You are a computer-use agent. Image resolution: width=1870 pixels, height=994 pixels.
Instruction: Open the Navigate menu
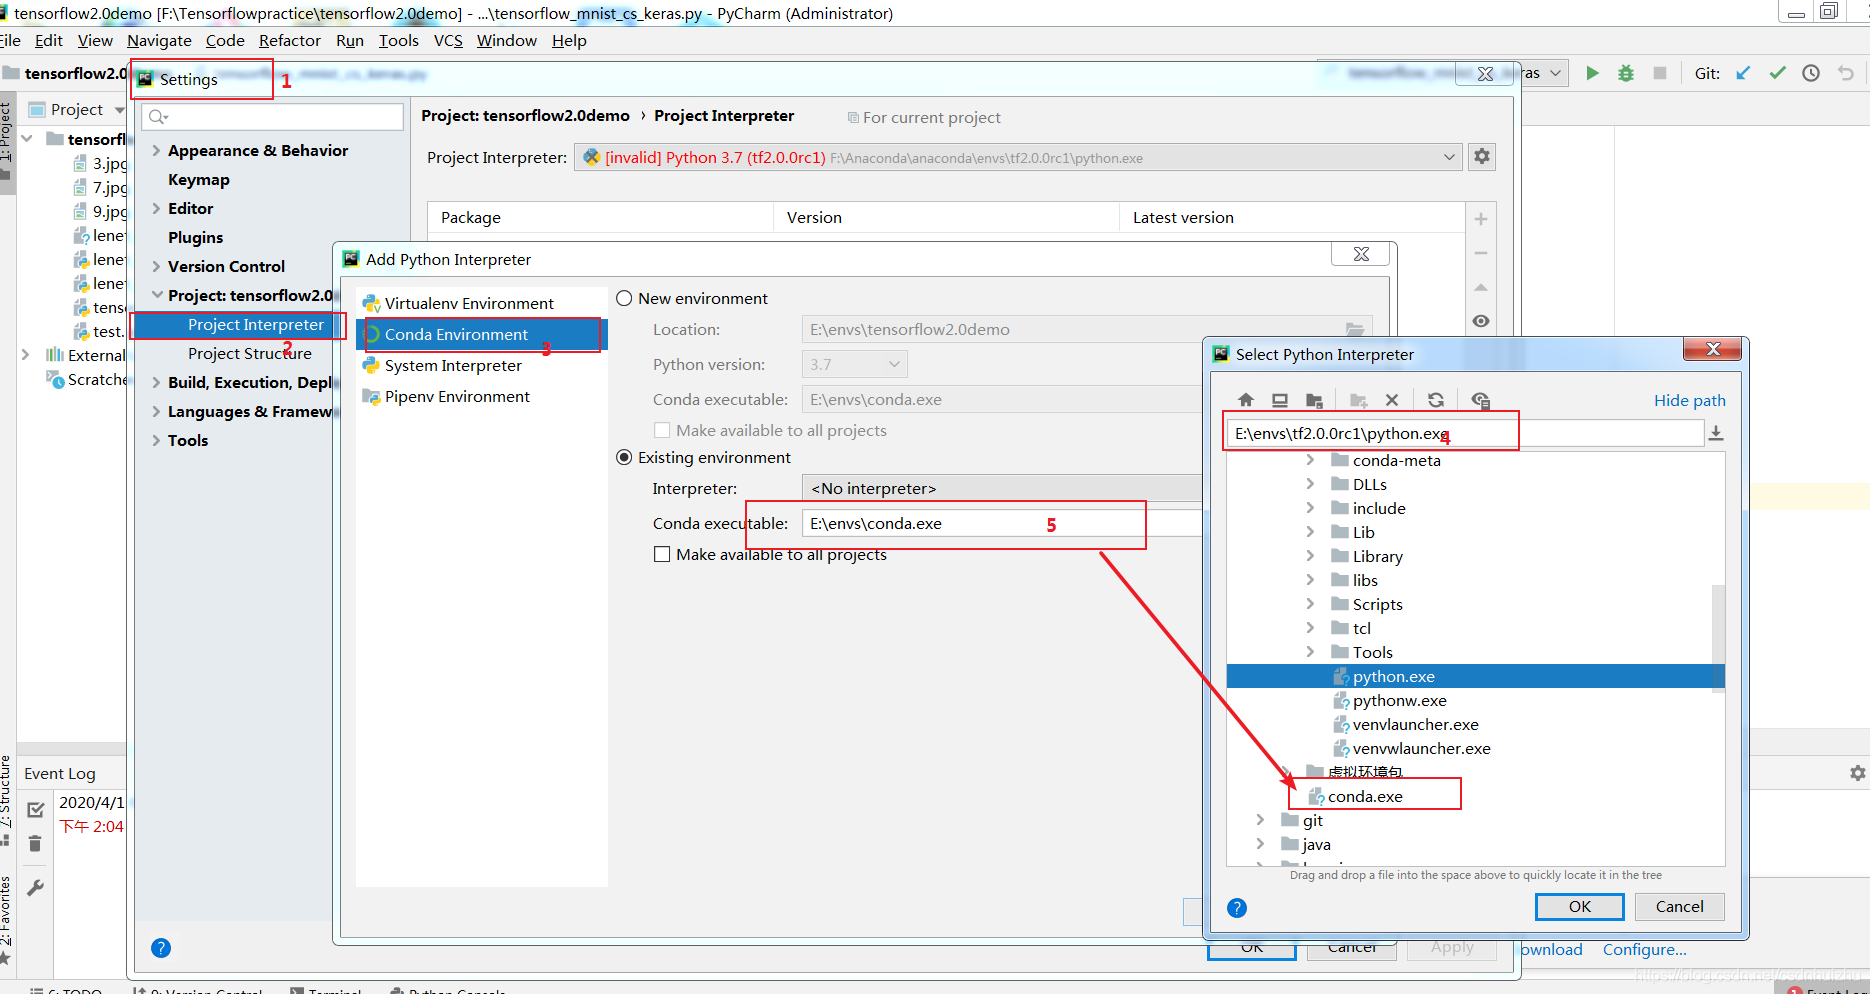click(x=159, y=40)
